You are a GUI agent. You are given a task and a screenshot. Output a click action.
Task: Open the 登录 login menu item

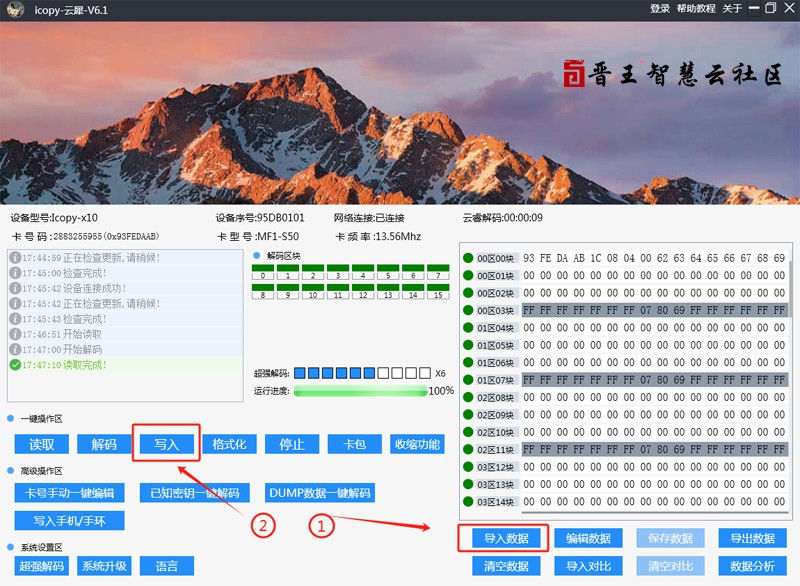point(660,9)
